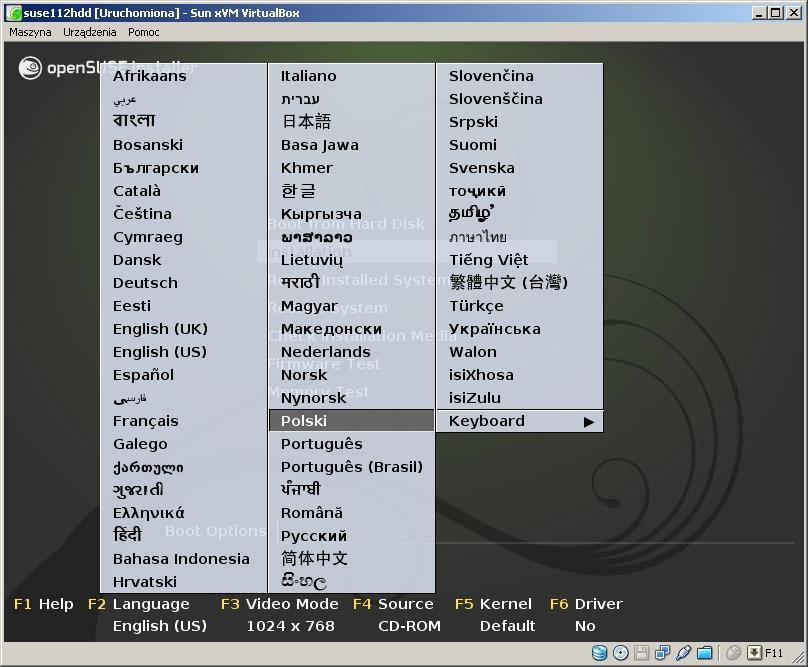Click the USB devices status icon
The image size is (808, 667).
683,653
